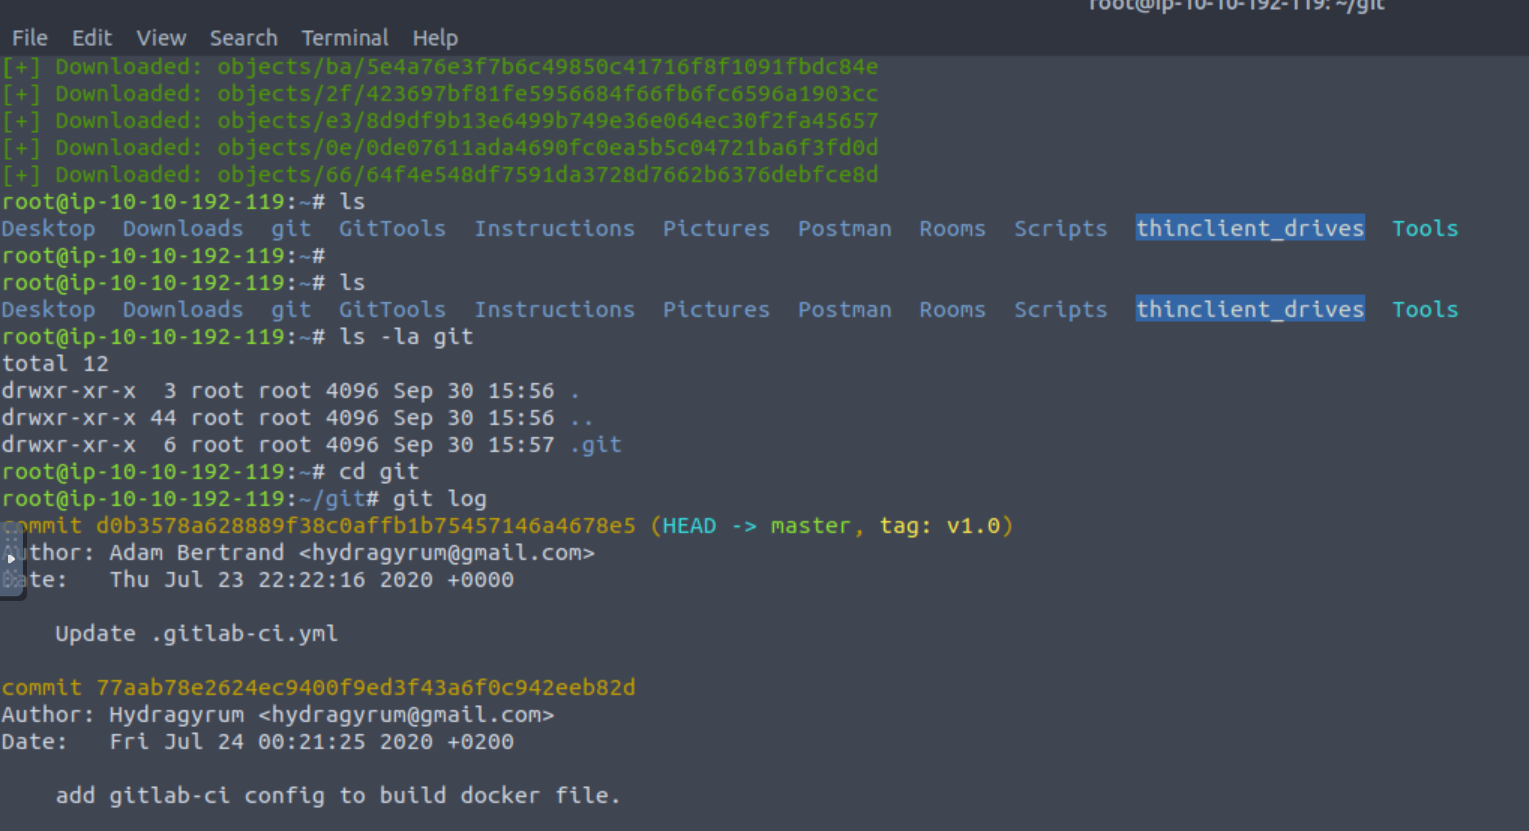
Task: Open the Search menu
Action: pyautogui.click(x=244, y=38)
